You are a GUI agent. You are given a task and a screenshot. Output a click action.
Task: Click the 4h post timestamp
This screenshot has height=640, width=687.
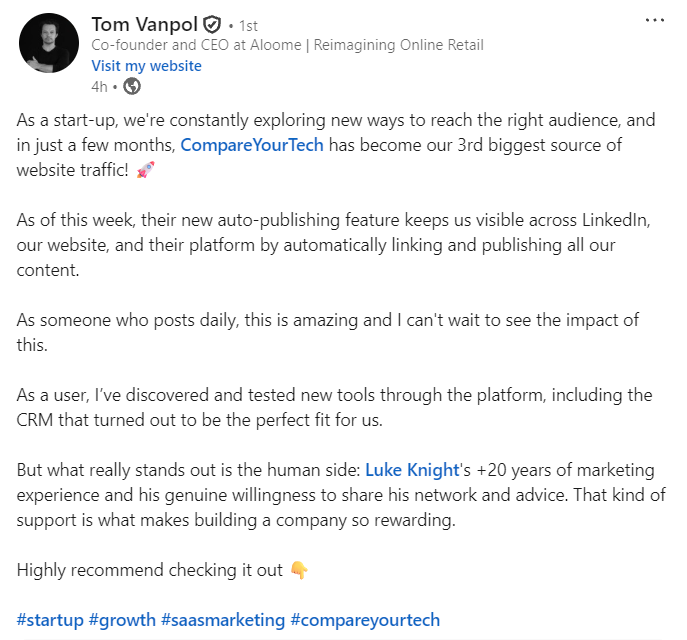99,86
